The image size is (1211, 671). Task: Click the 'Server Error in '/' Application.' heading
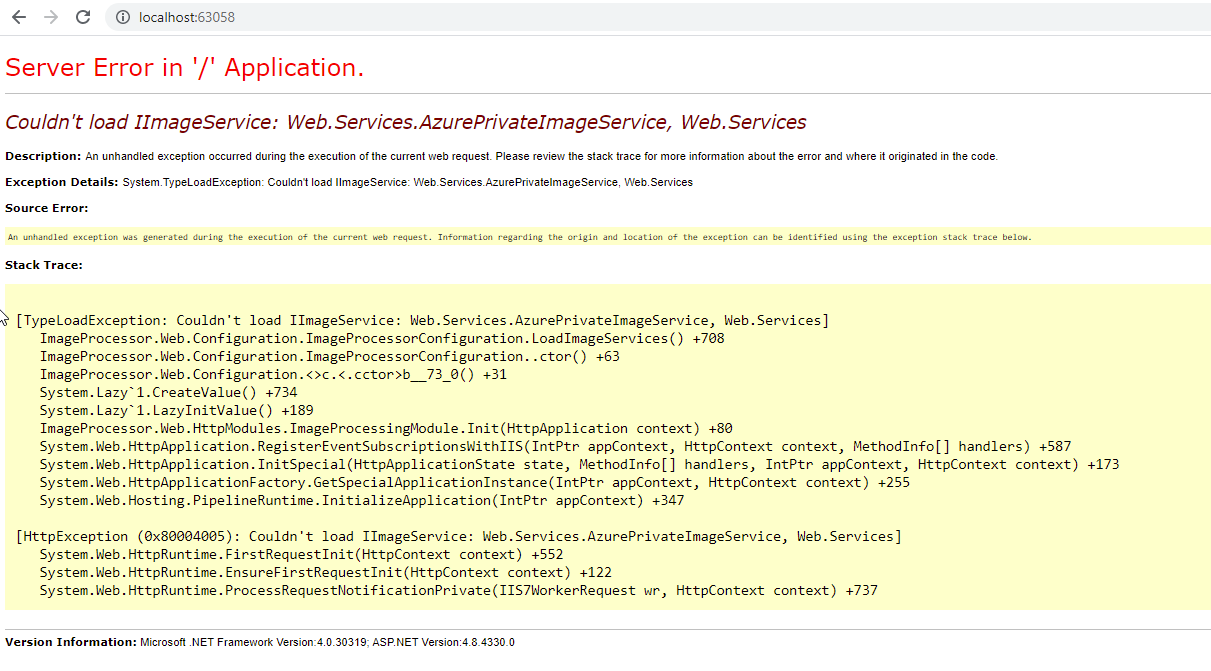(x=185, y=67)
